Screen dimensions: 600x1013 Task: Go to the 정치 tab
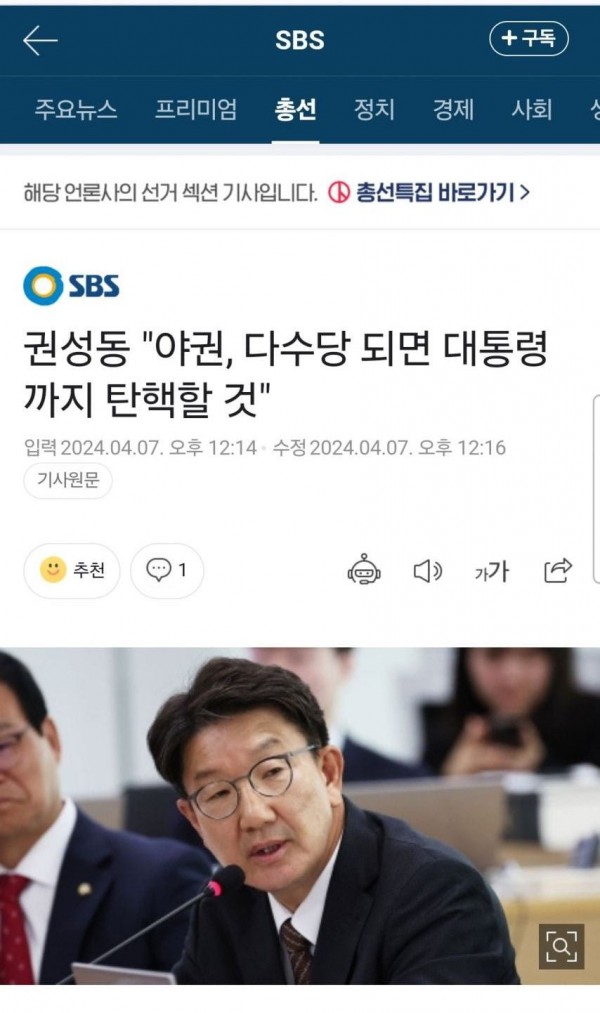[x=374, y=109]
